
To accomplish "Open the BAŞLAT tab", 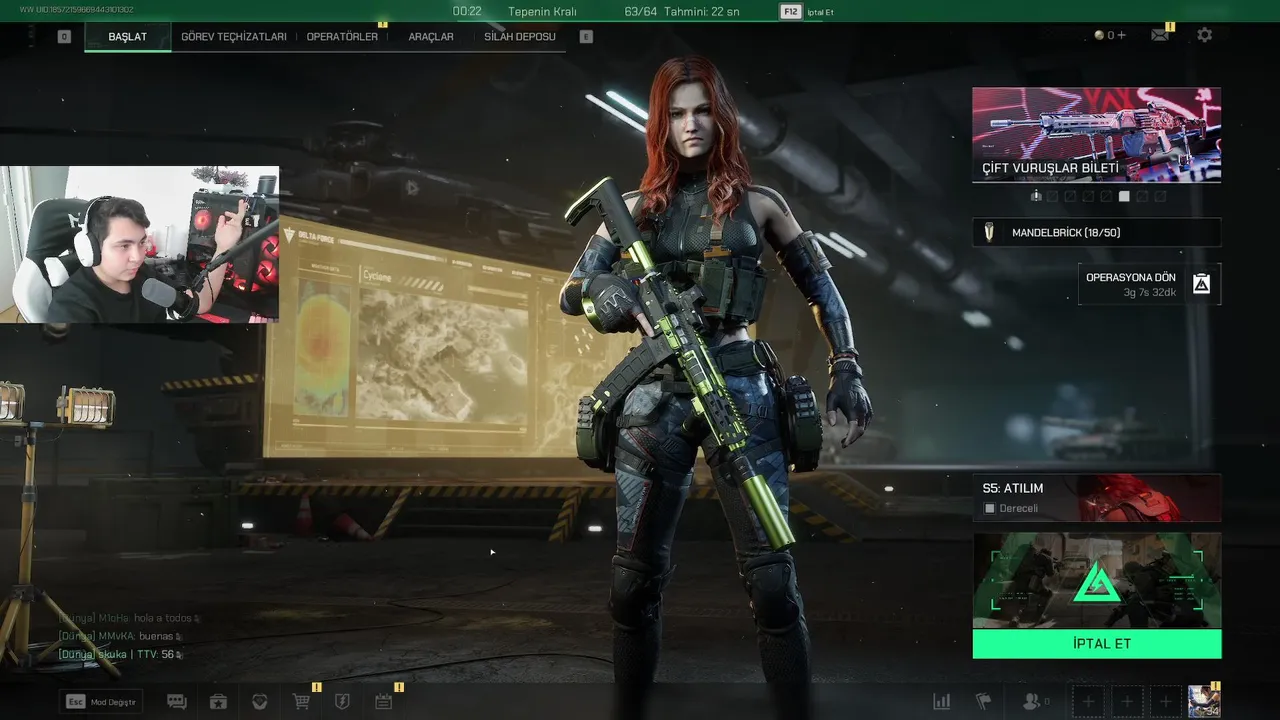I will click(127, 37).
